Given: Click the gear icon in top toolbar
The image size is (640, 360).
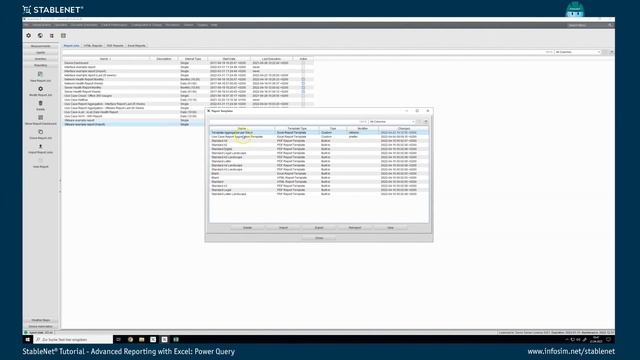Looking at the screenshot, I should coord(29,36).
